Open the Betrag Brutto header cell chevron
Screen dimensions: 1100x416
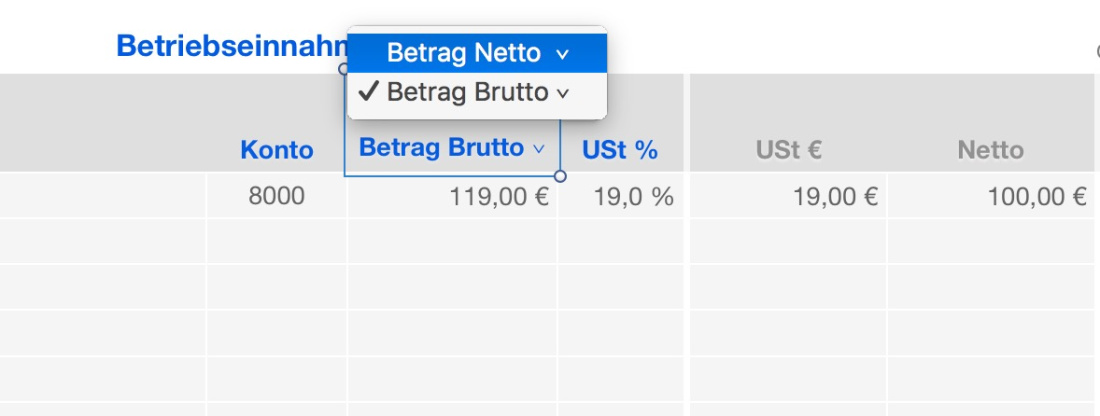click(539, 149)
